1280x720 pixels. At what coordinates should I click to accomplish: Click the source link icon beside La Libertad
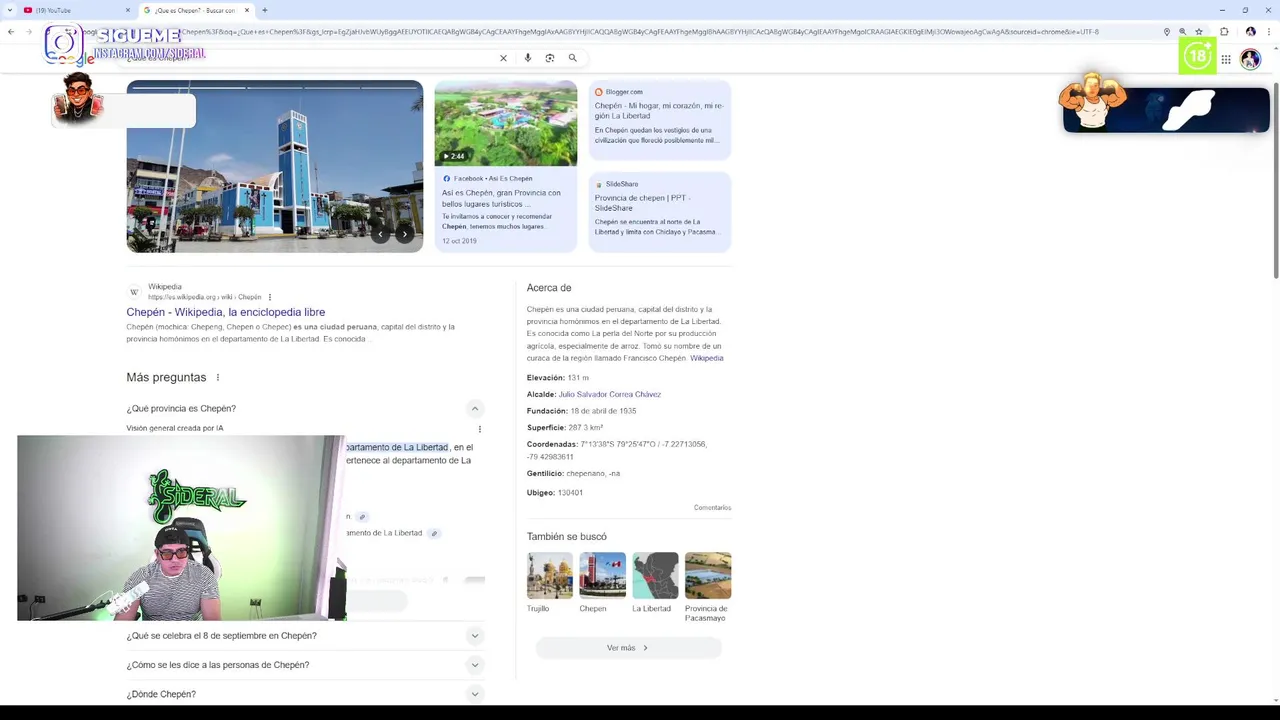[x=434, y=533]
